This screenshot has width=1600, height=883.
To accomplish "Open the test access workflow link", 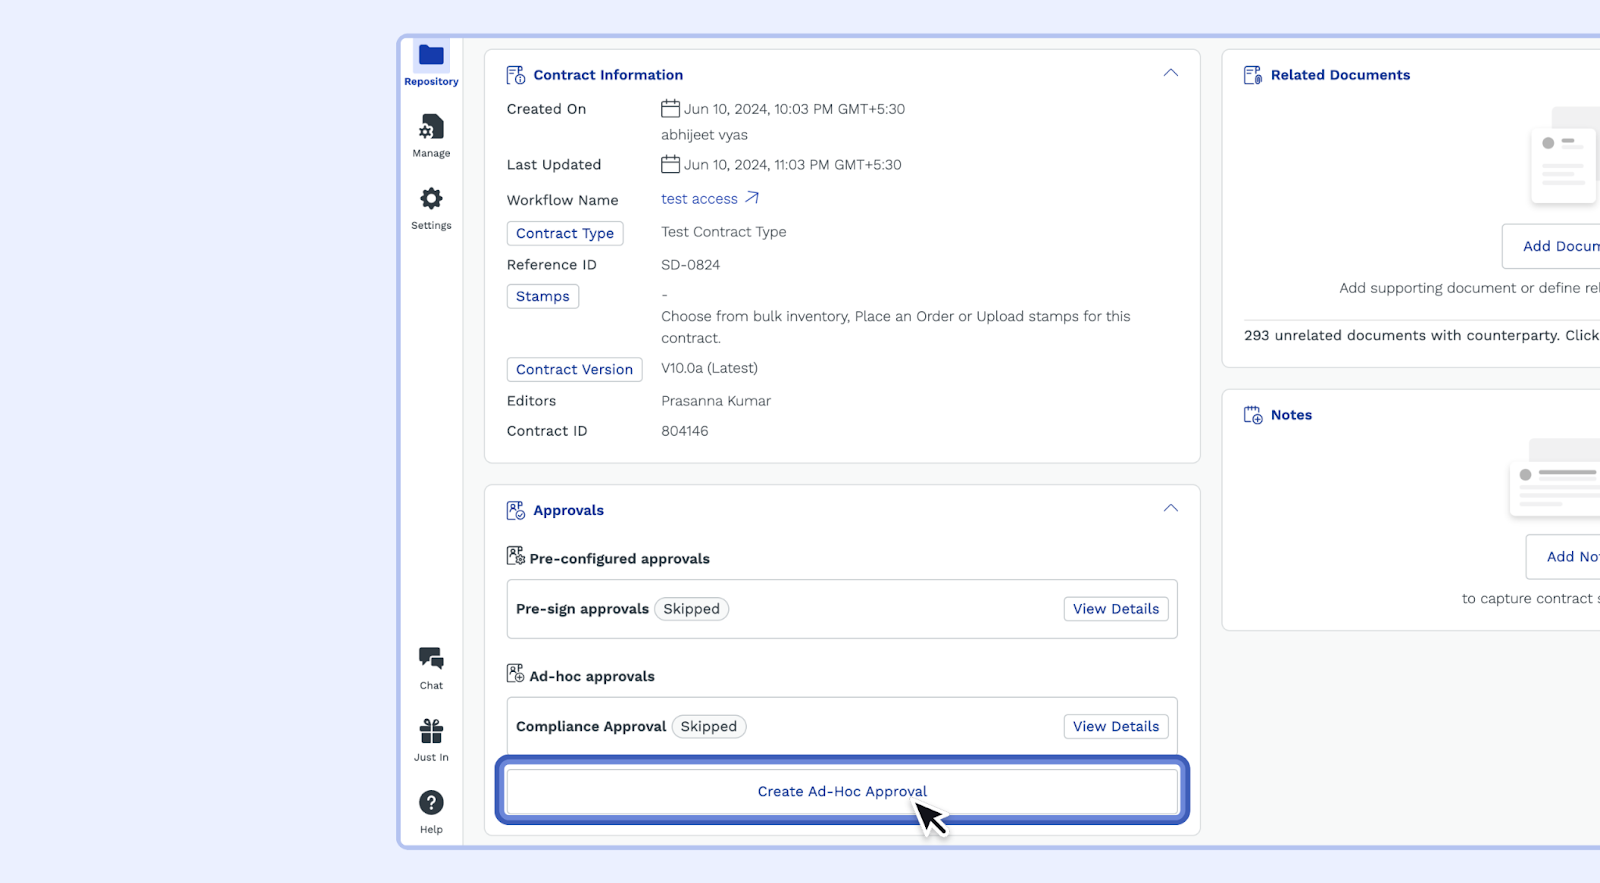I will (x=699, y=199).
